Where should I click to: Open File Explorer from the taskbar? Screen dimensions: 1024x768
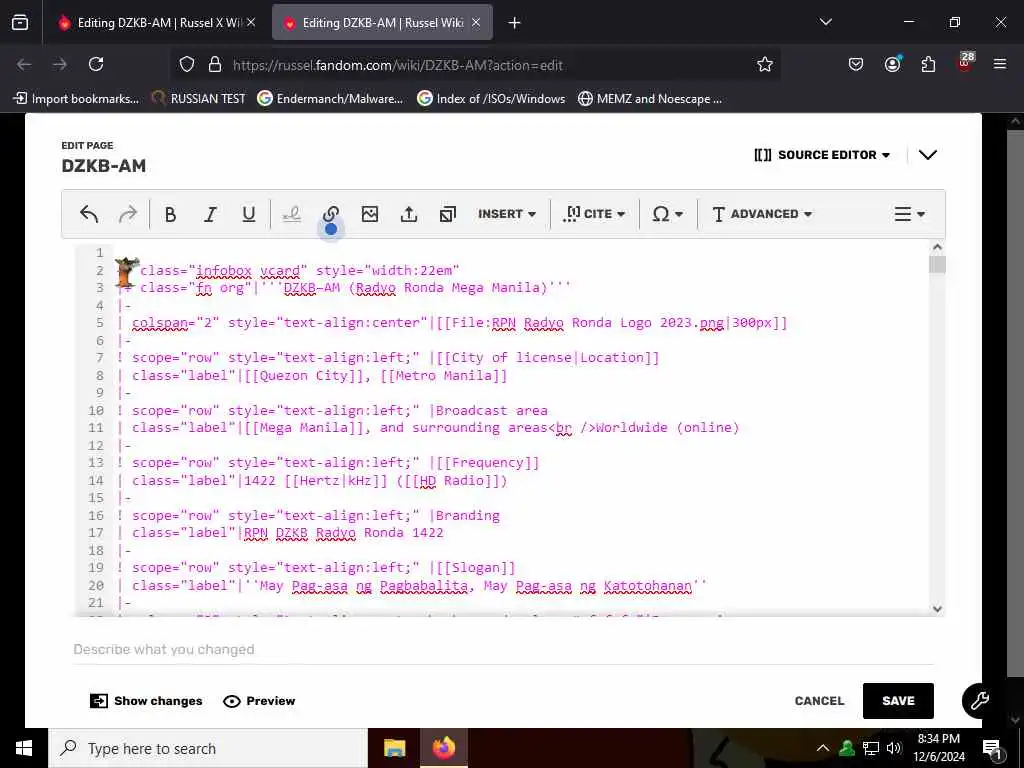click(394, 748)
